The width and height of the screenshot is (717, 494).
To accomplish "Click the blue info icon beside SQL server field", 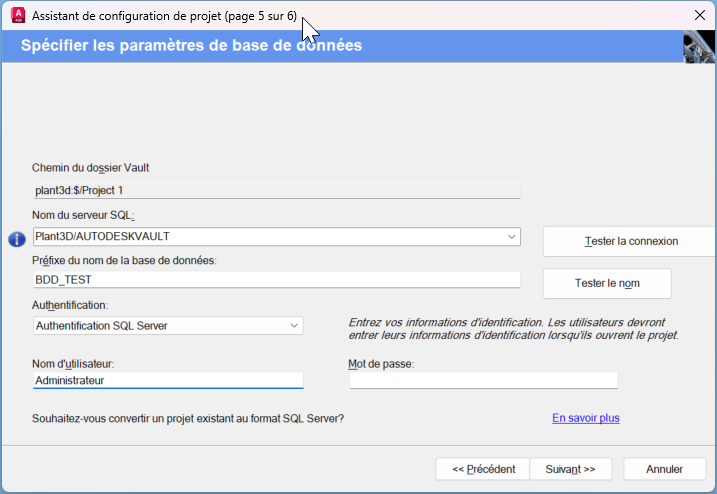I will (17, 239).
